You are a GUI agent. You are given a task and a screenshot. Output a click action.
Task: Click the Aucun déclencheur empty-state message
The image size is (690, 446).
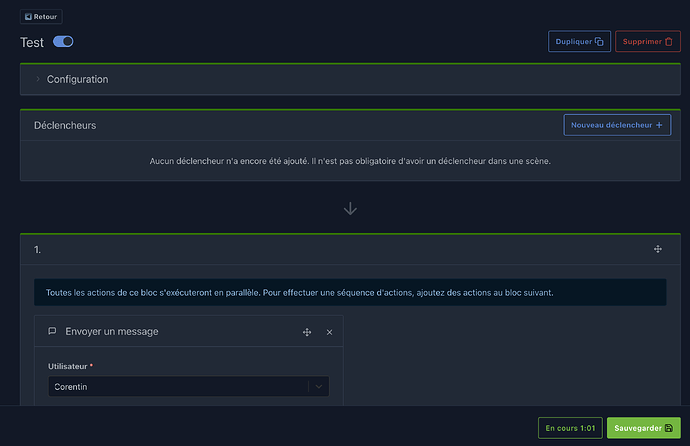[x=350, y=161]
